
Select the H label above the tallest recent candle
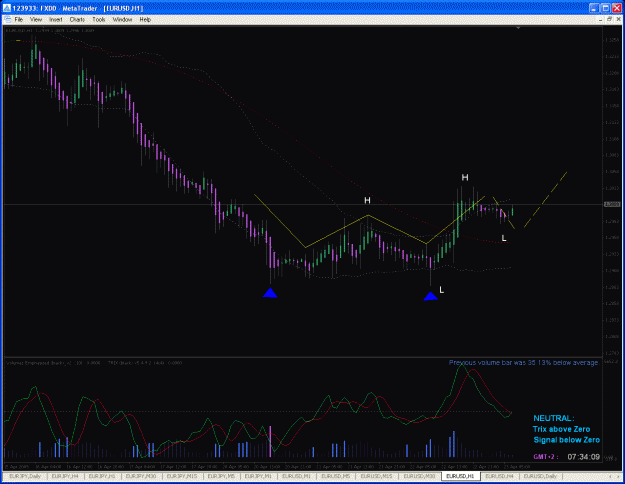pos(465,177)
